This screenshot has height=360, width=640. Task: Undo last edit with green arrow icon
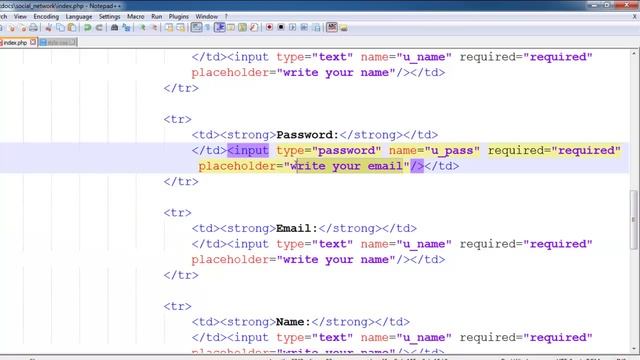[x=87, y=28]
